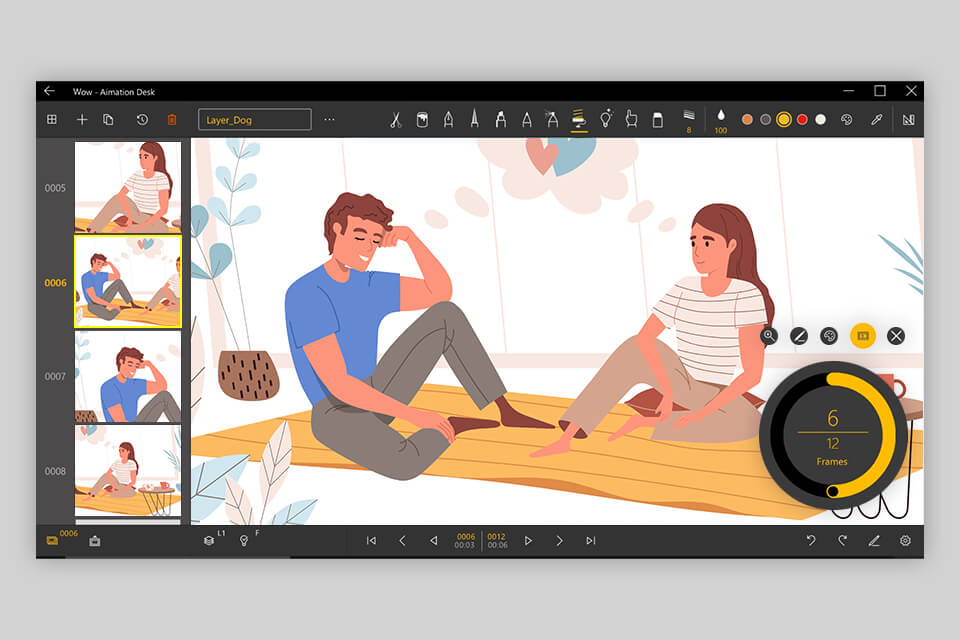960x640 pixels.
Task: Duplicate the current frame
Action: coord(109,119)
